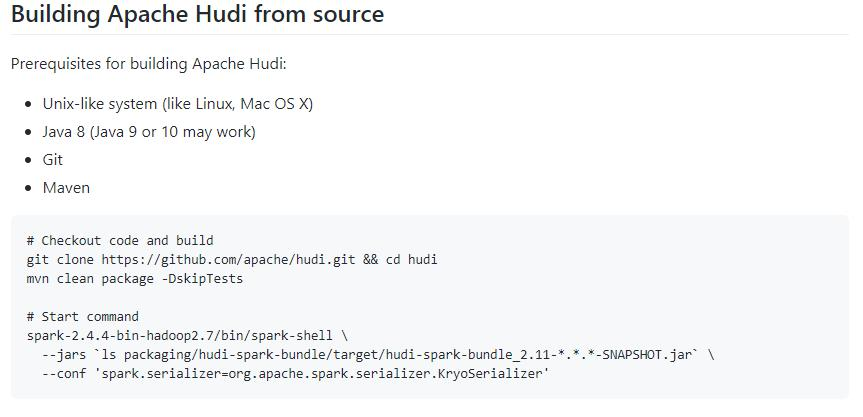Click the "Prerequisites for building Apache Hudi" paragraph
This screenshot has height=417, width=863.
[x=148, y=64]
